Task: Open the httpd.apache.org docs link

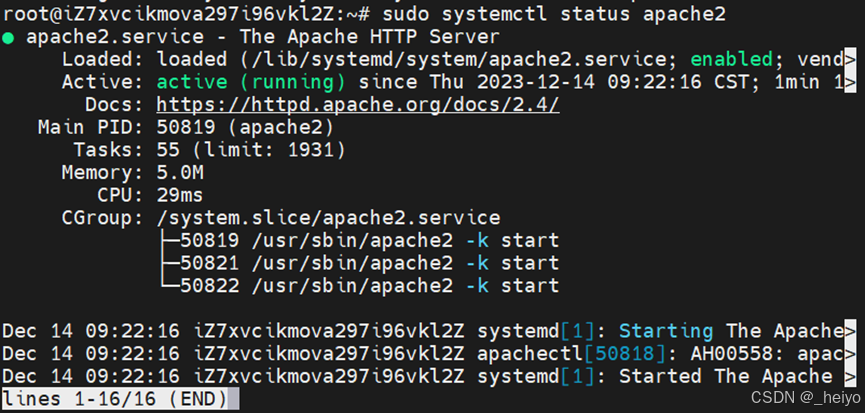Action: coord(357,105)
